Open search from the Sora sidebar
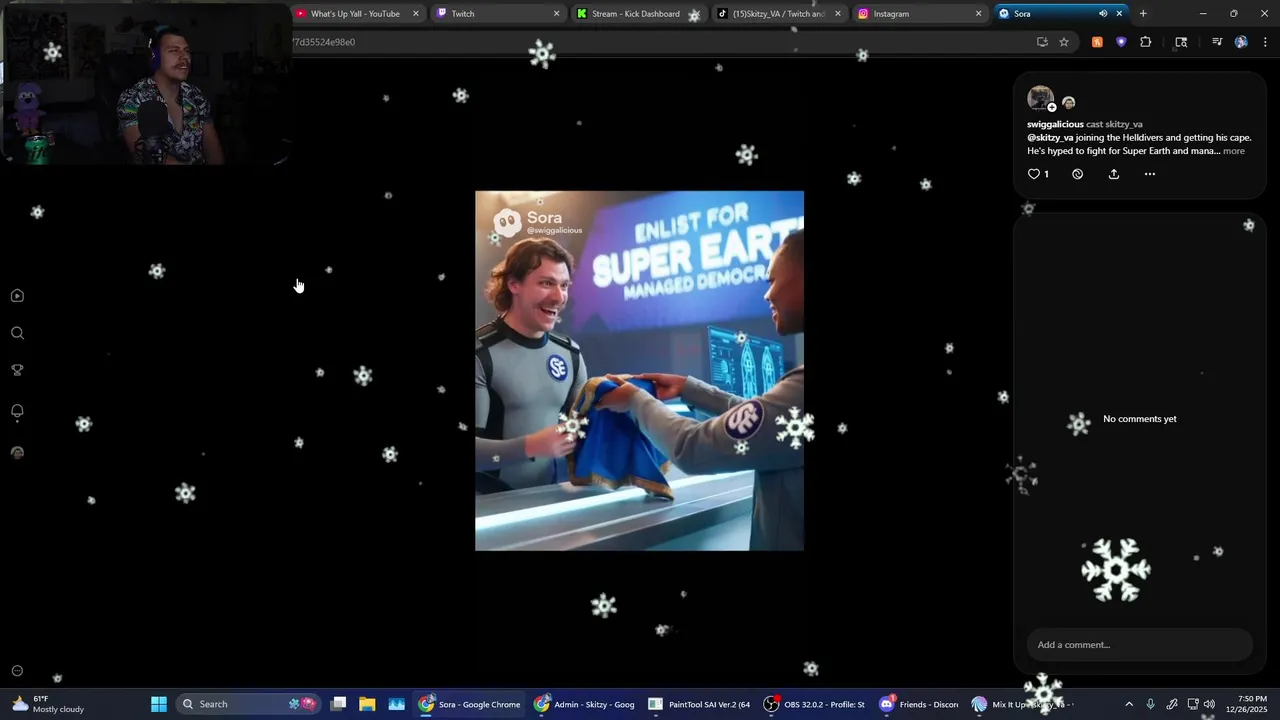 click(x=17, y=333)
